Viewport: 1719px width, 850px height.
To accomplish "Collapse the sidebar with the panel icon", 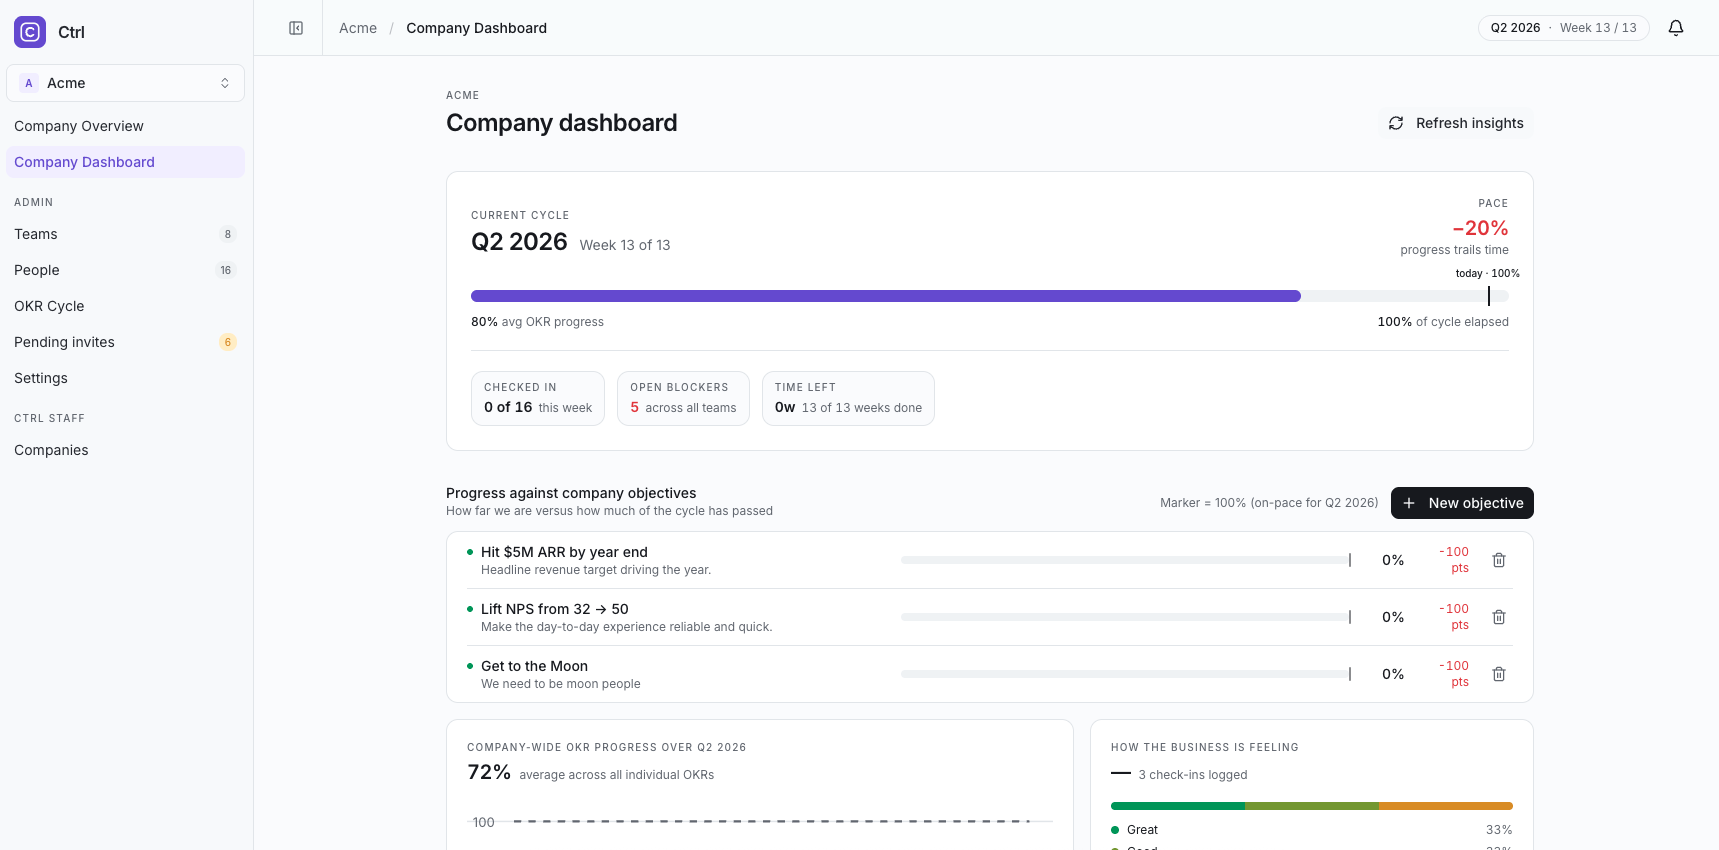I will coord(296,28).
